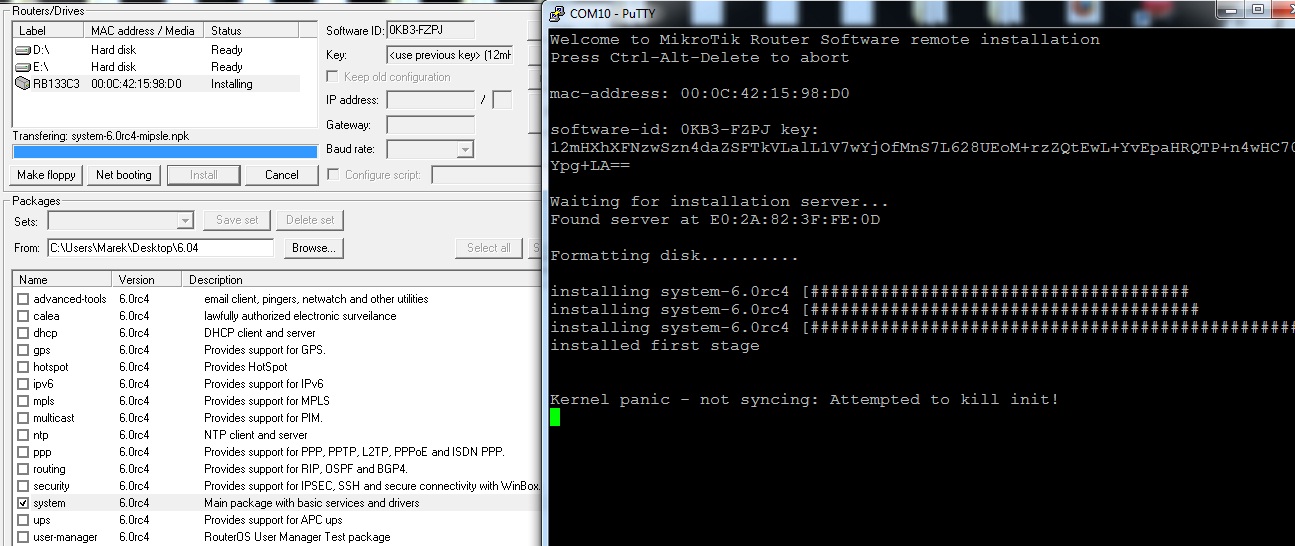The width and height of the screenshot is (1295, 546).
Task: Maximize the PuTTY window
Action: [x=1257, y=10]
